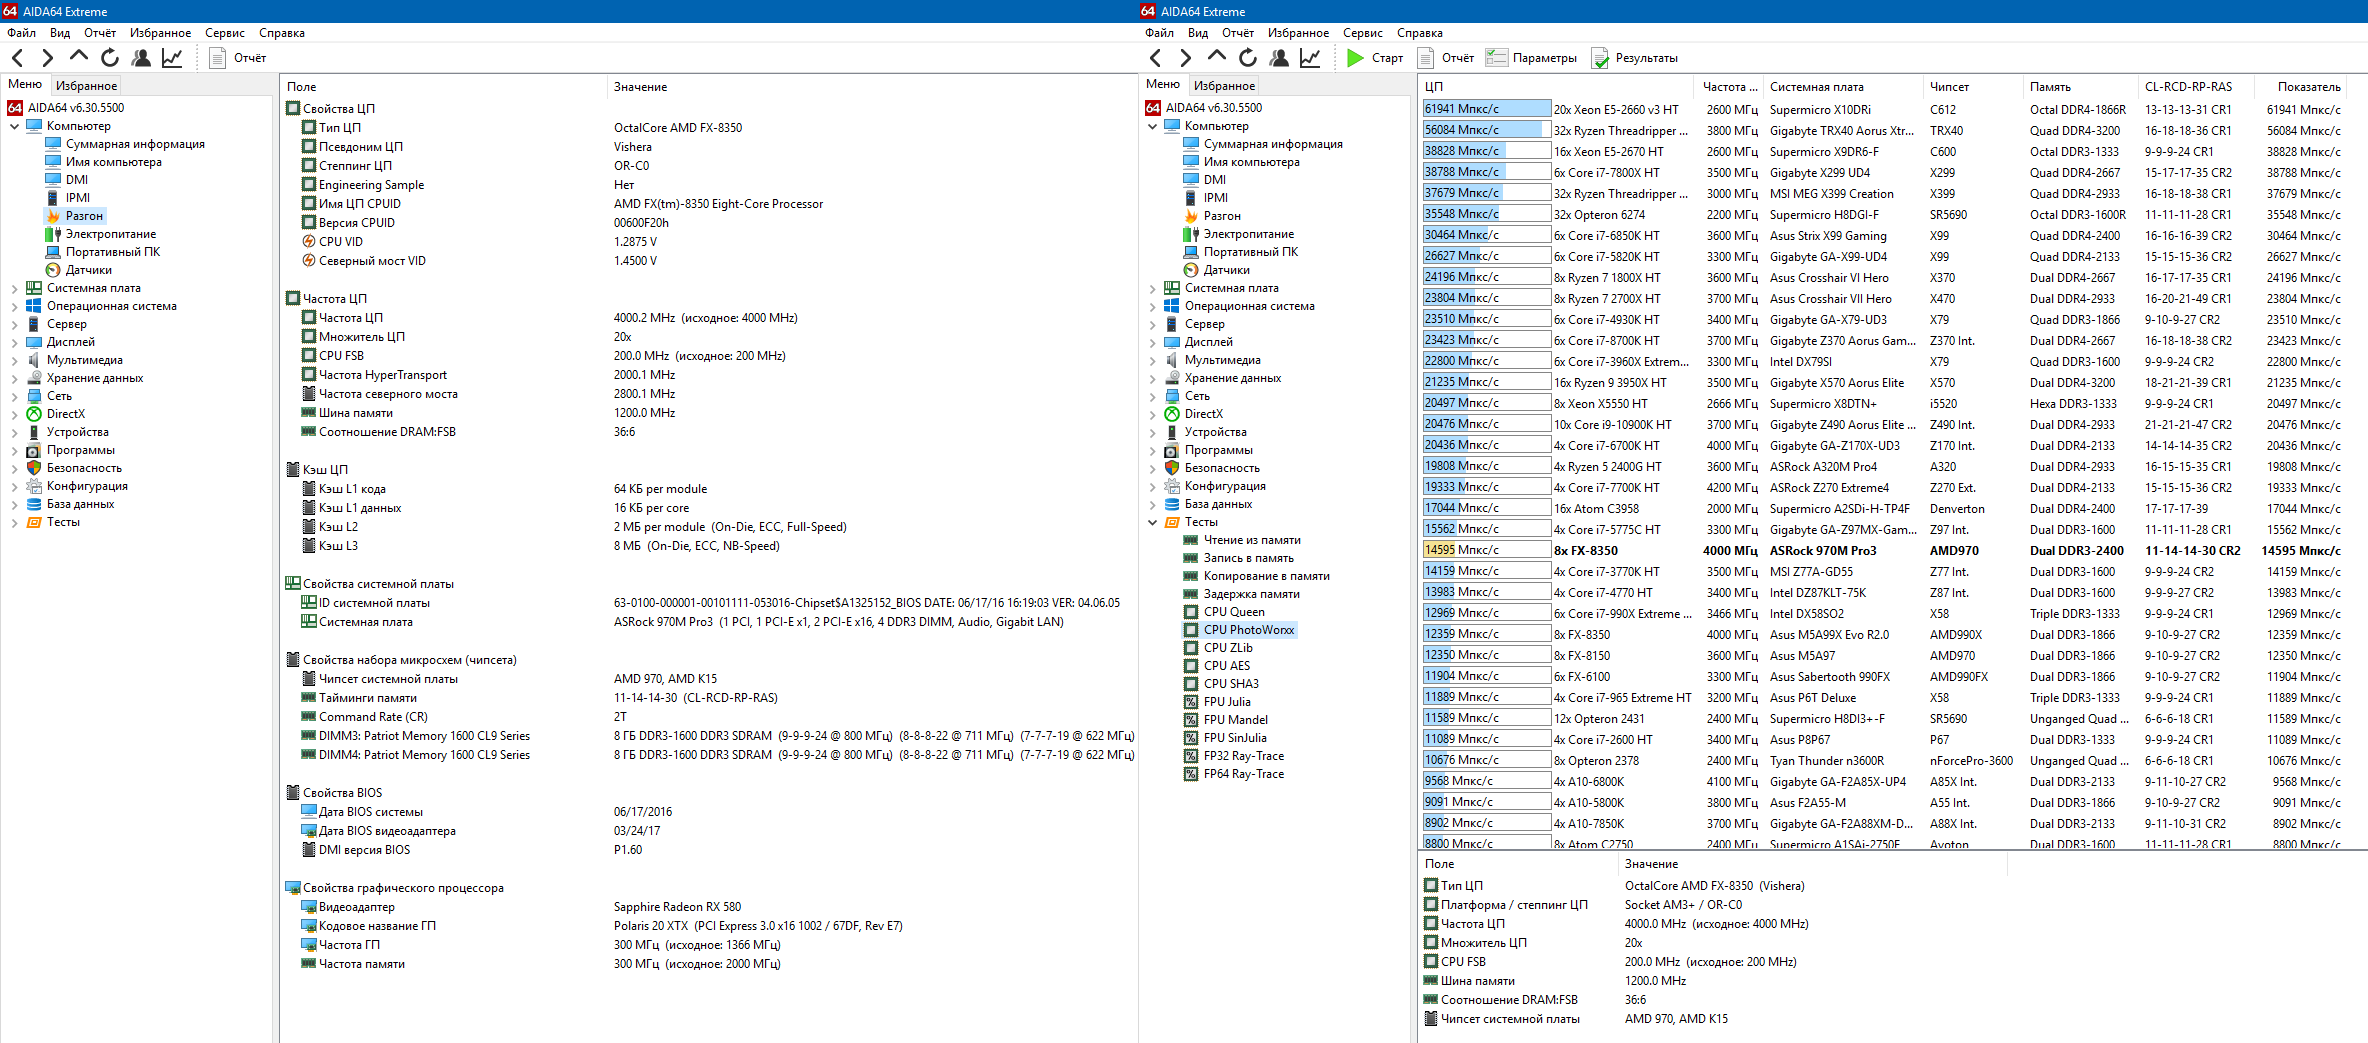
Task: Select Датчики in the left tree
Action: pyautogui.click(x=79, y=270)
